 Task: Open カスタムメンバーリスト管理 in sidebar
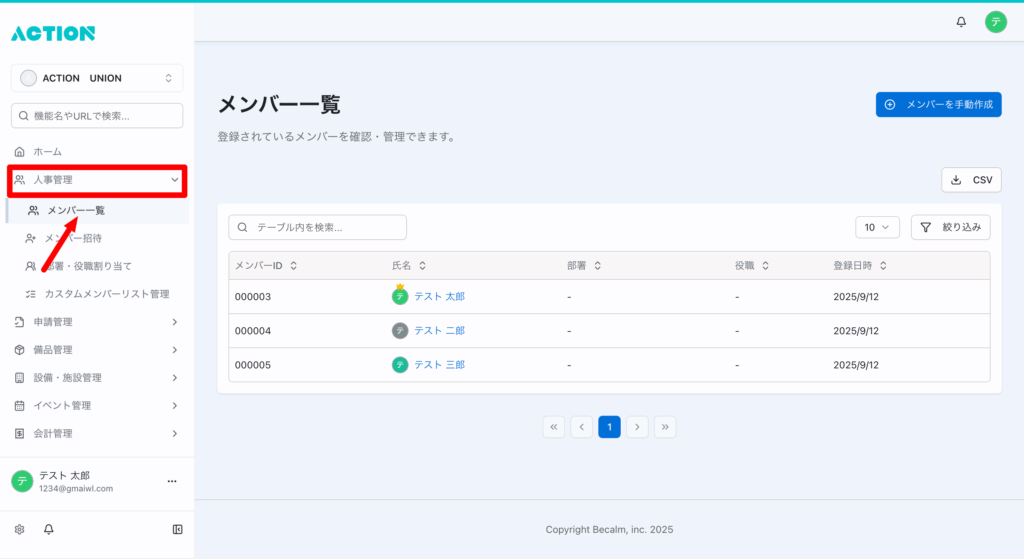[106, 294]
